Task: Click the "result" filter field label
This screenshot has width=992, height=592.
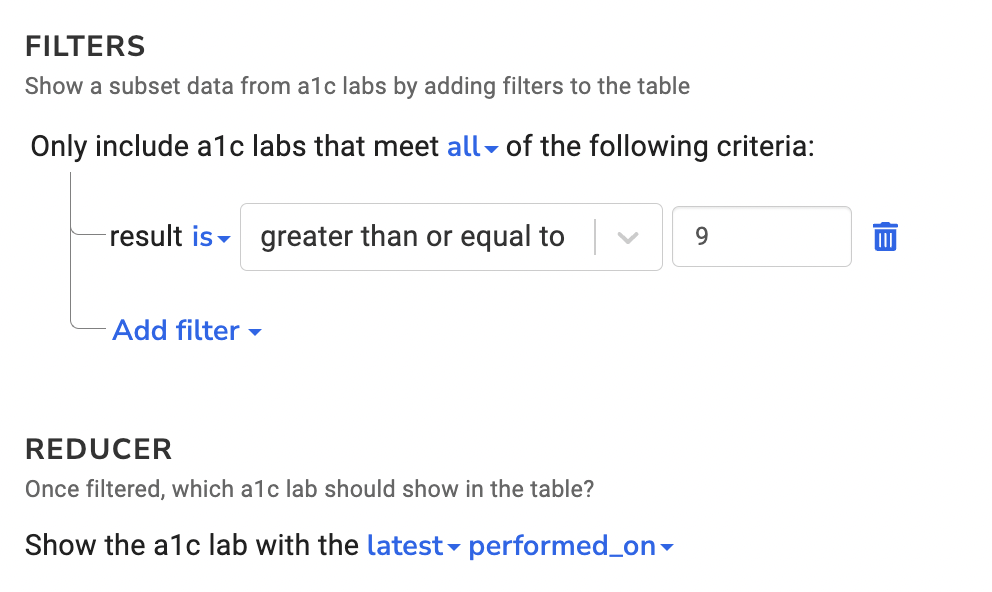Action: pyautogui.click(x=147, y=237)
